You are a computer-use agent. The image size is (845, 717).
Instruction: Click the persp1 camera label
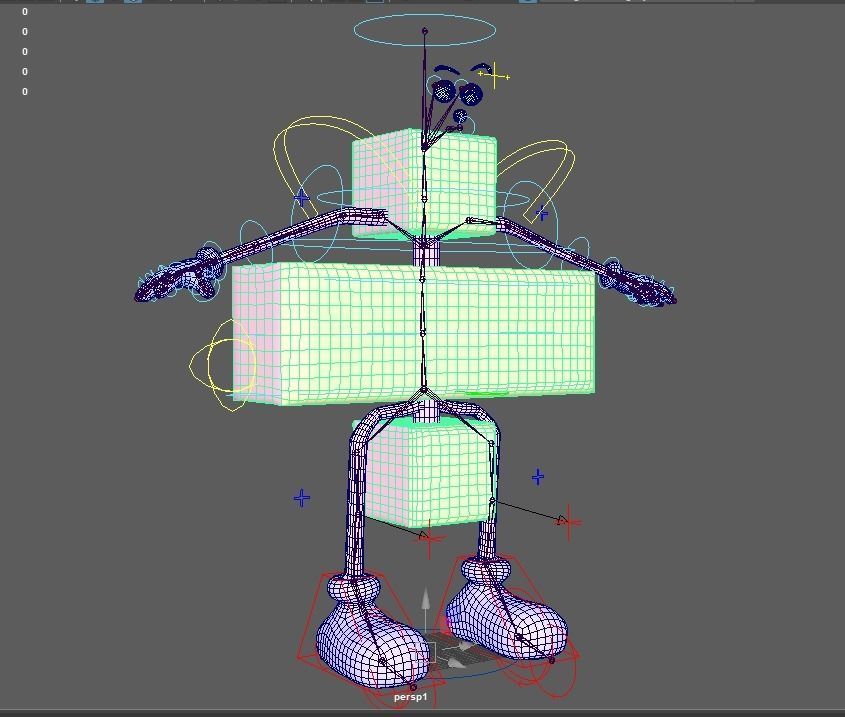tap(410, 697)
